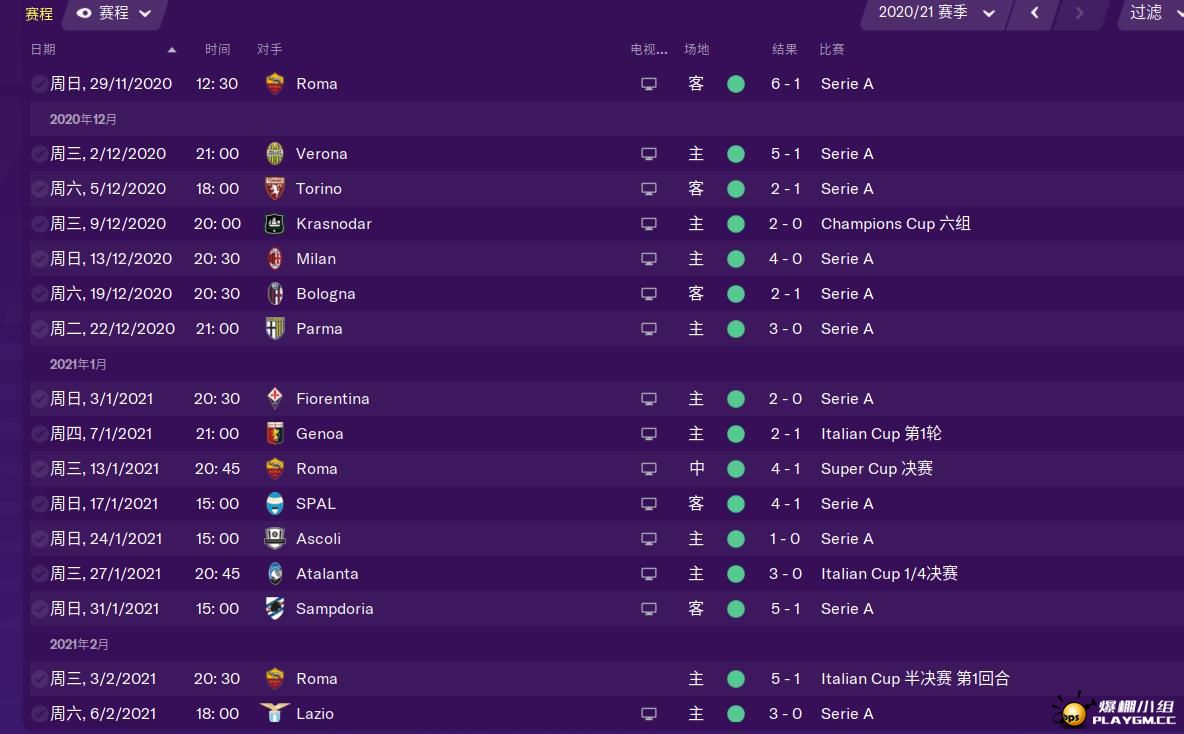Tick the checkbox beside 周四, 7/1/2021
This screenshot has width=1184, height=734.
pos(39,434)
